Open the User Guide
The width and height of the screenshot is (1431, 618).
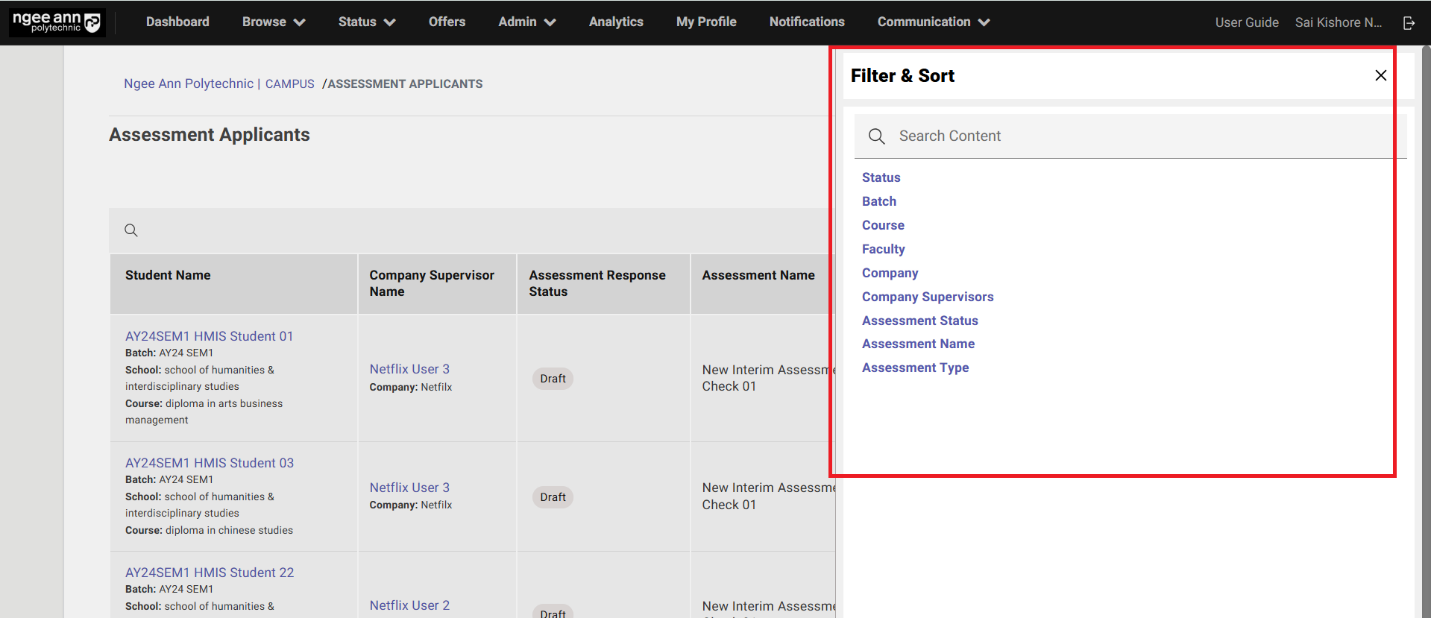tap(1247, 21)
